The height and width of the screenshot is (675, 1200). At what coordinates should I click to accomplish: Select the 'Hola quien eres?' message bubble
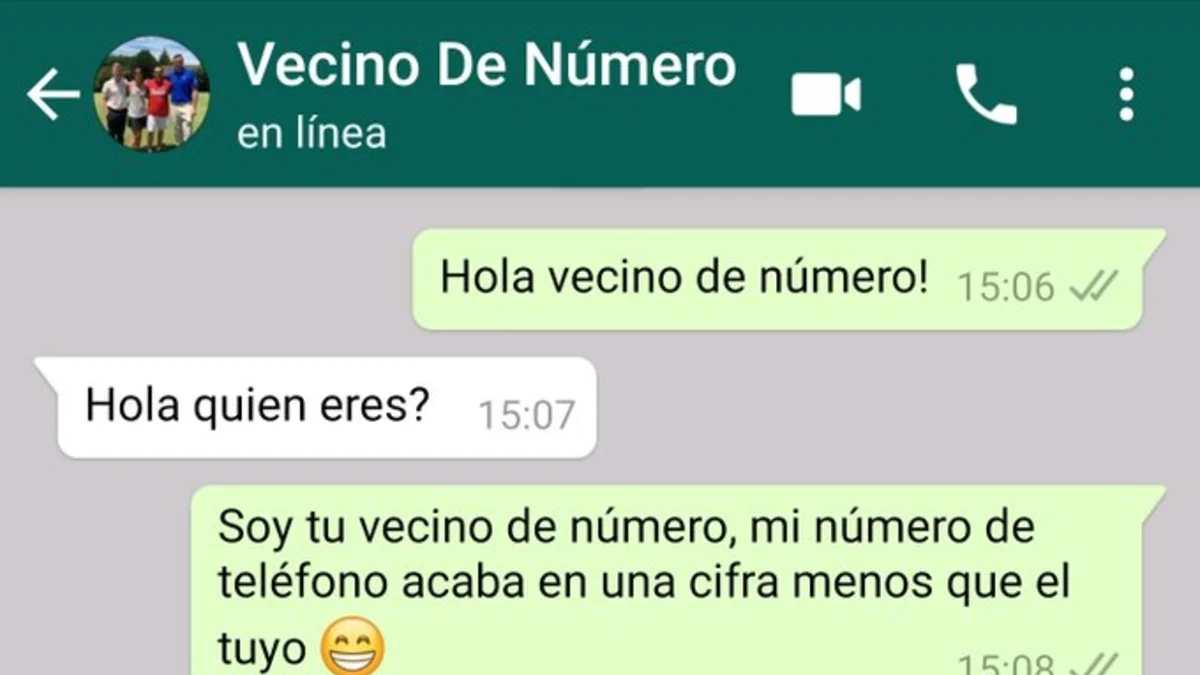click(316, 408)
